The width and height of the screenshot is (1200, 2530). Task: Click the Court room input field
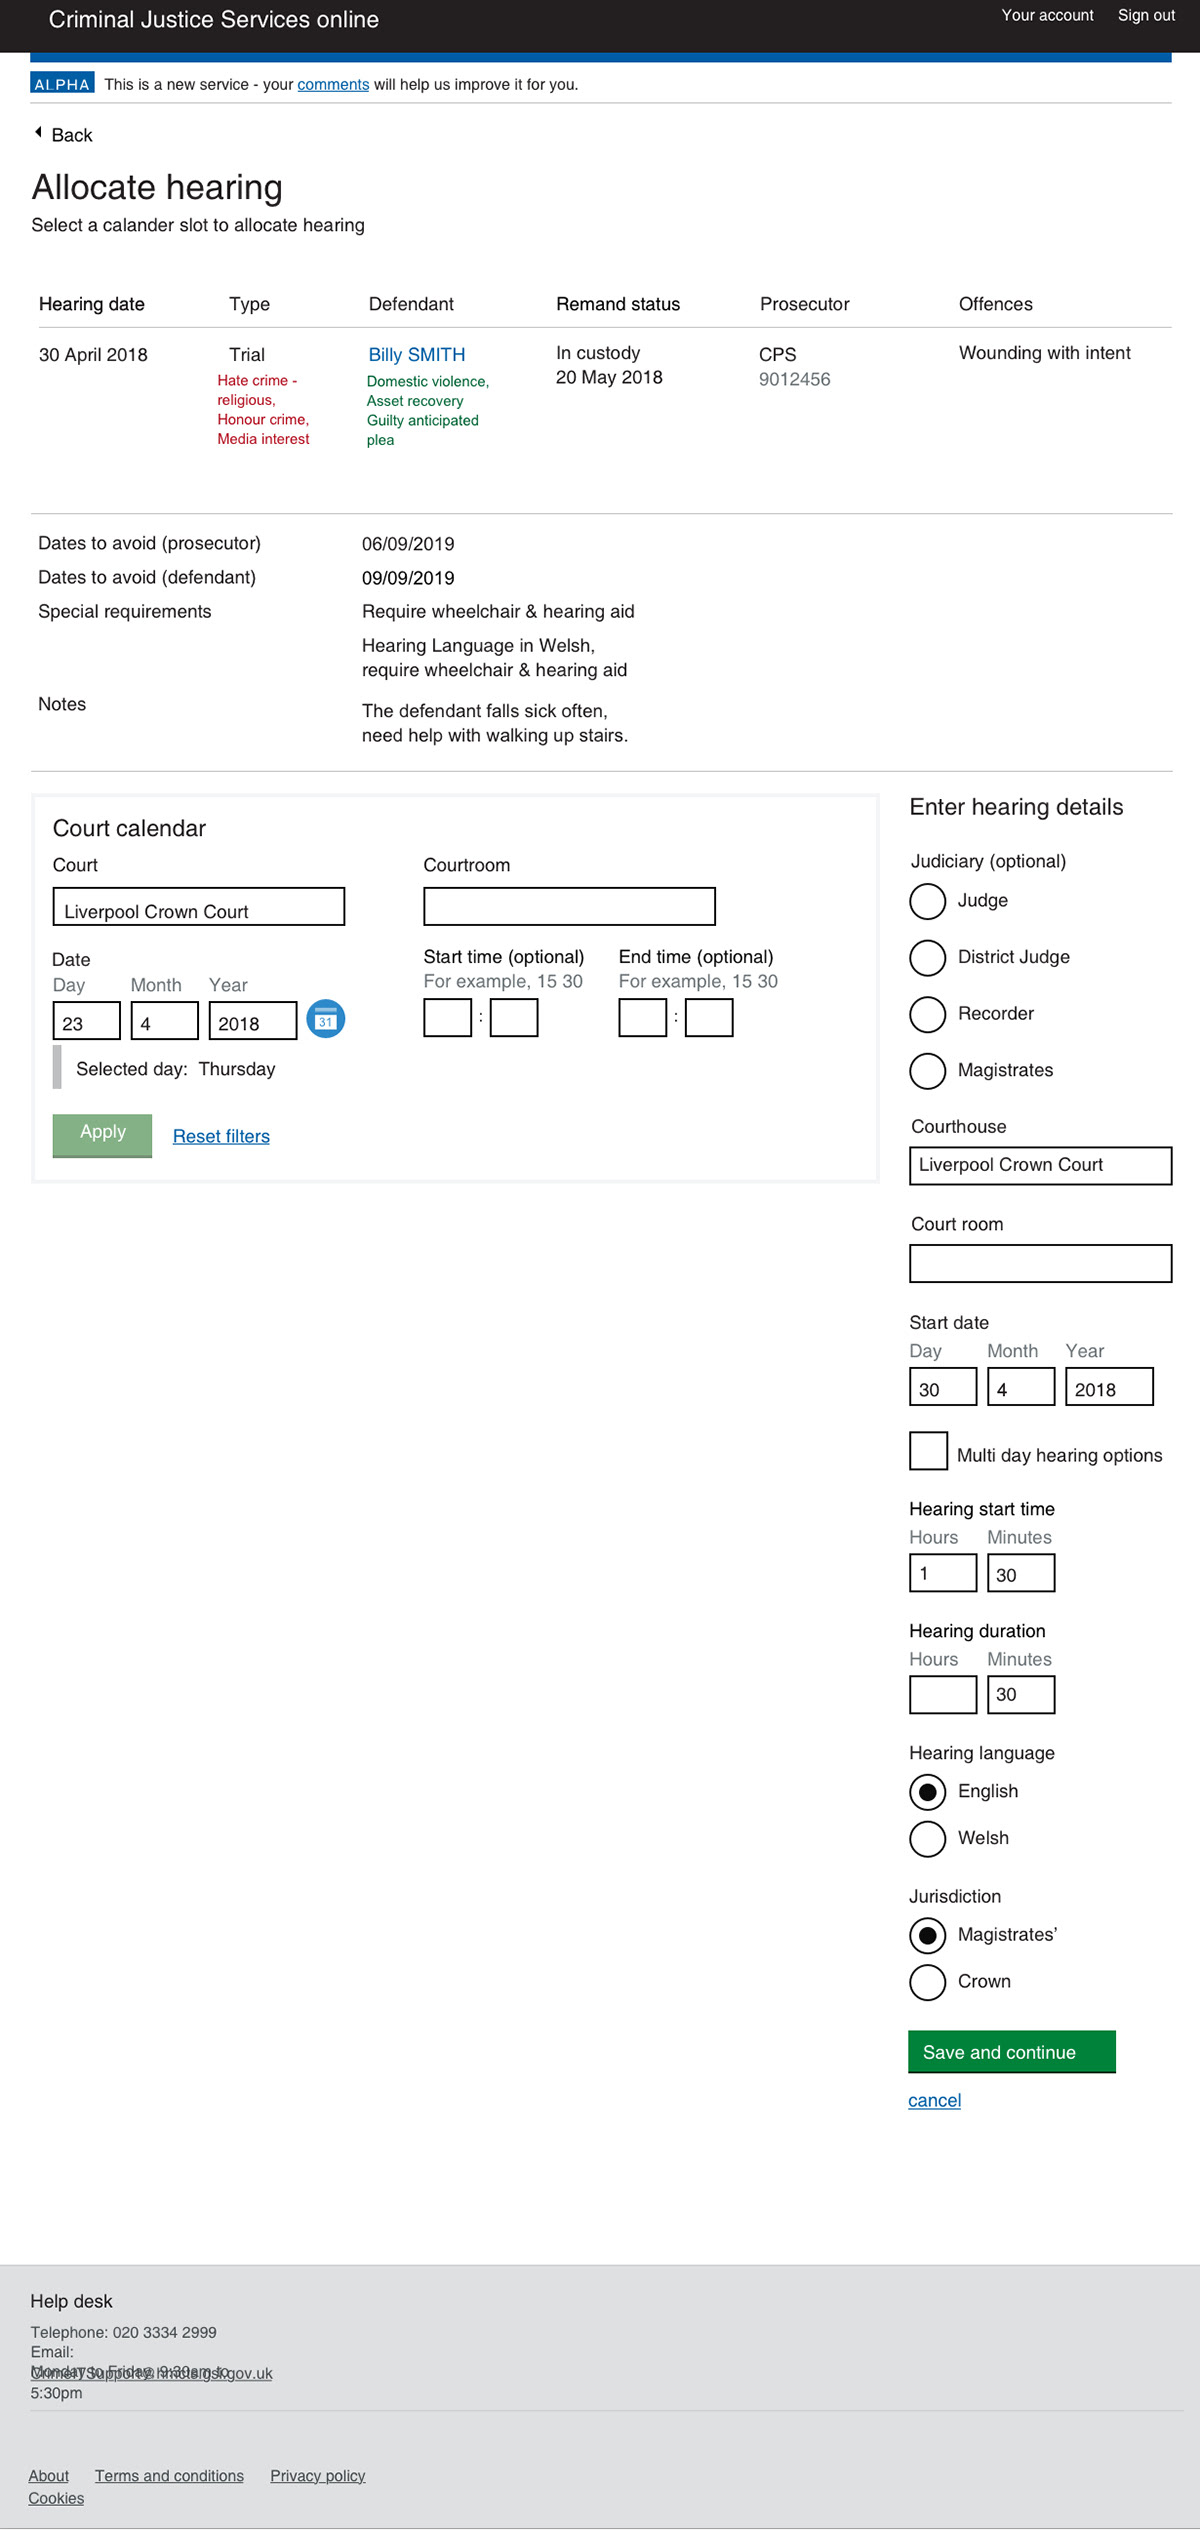point(1040,1264)
